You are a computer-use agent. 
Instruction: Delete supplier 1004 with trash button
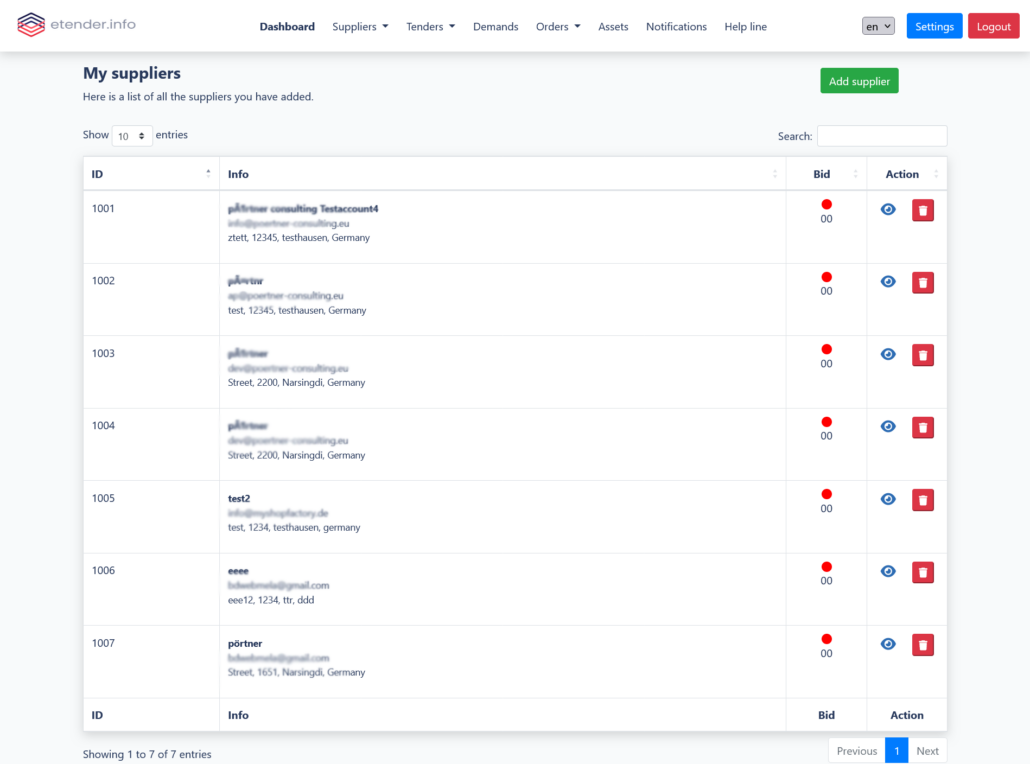(923, 428)
